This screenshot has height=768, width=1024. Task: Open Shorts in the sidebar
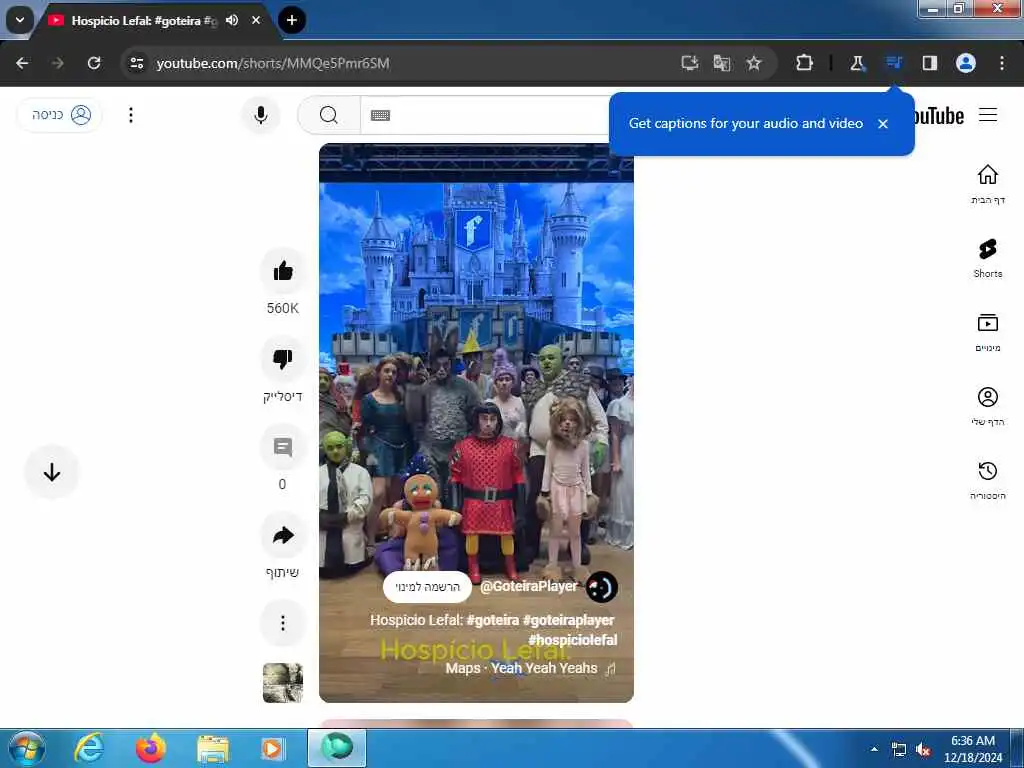pyautogui.click(x=987, y=258)
